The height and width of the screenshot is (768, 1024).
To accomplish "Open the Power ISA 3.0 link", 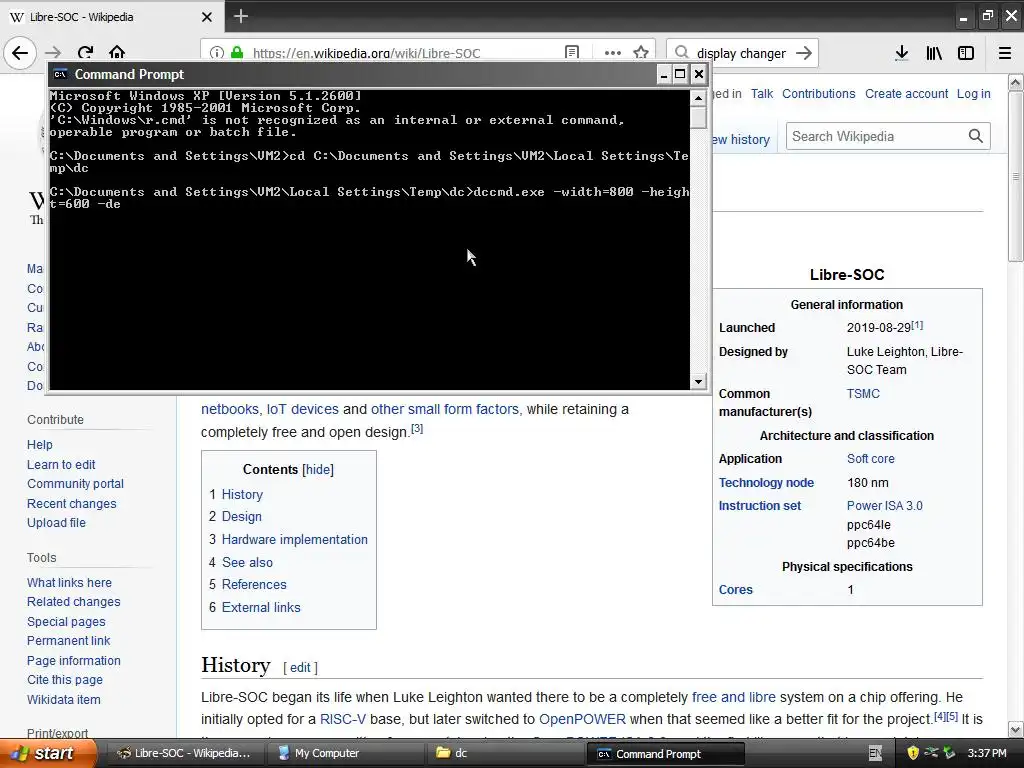I will click(884, 505).
